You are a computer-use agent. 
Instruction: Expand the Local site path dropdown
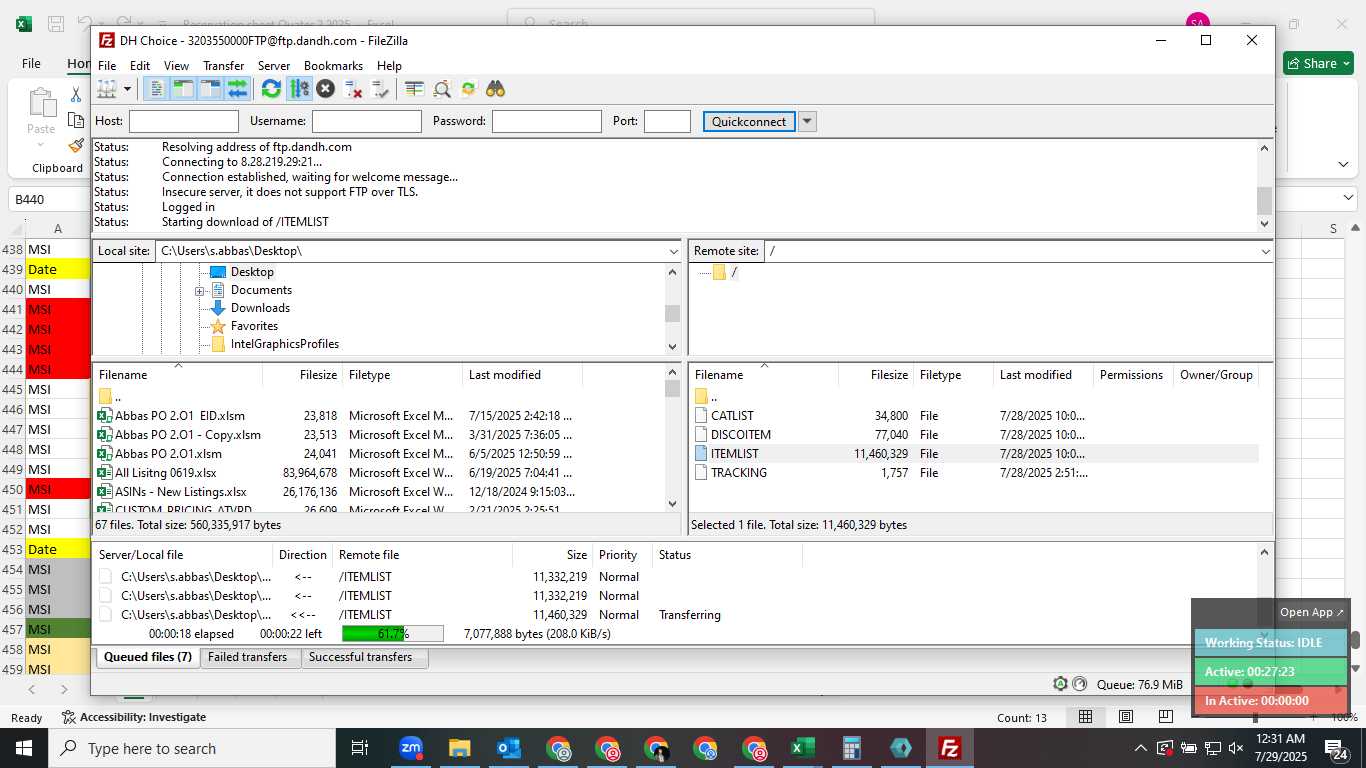pyautogui.click(x=673, y=251)
